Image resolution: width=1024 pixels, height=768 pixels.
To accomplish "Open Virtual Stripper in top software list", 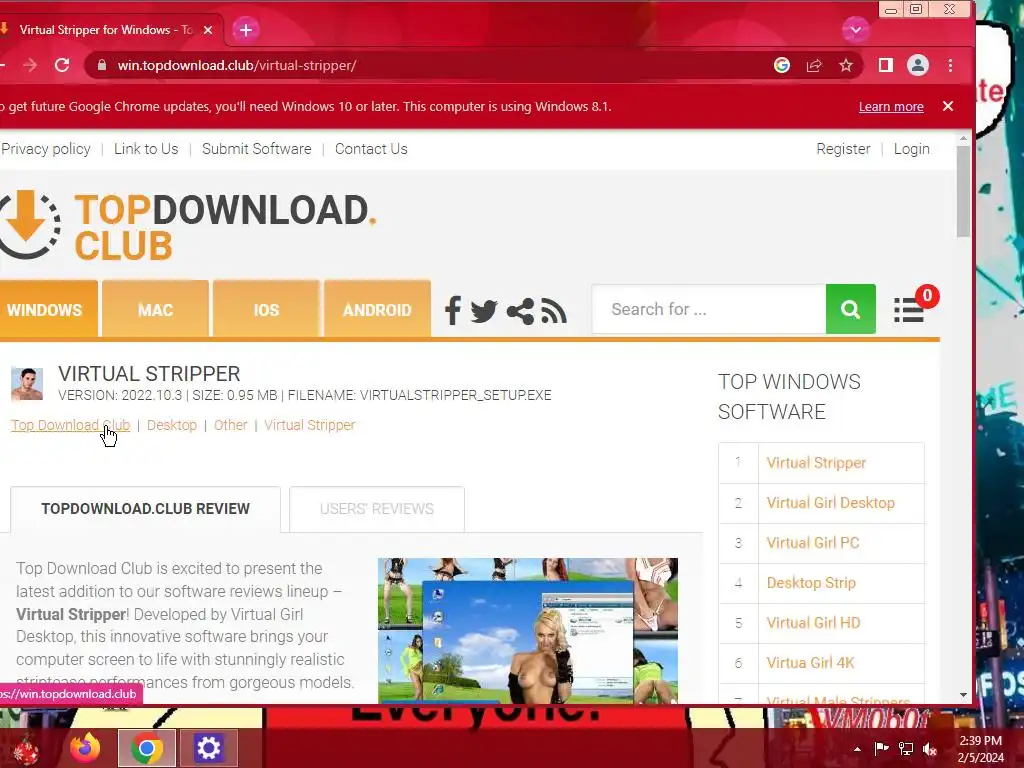I will pyautogui.click(x=816, y=463).
